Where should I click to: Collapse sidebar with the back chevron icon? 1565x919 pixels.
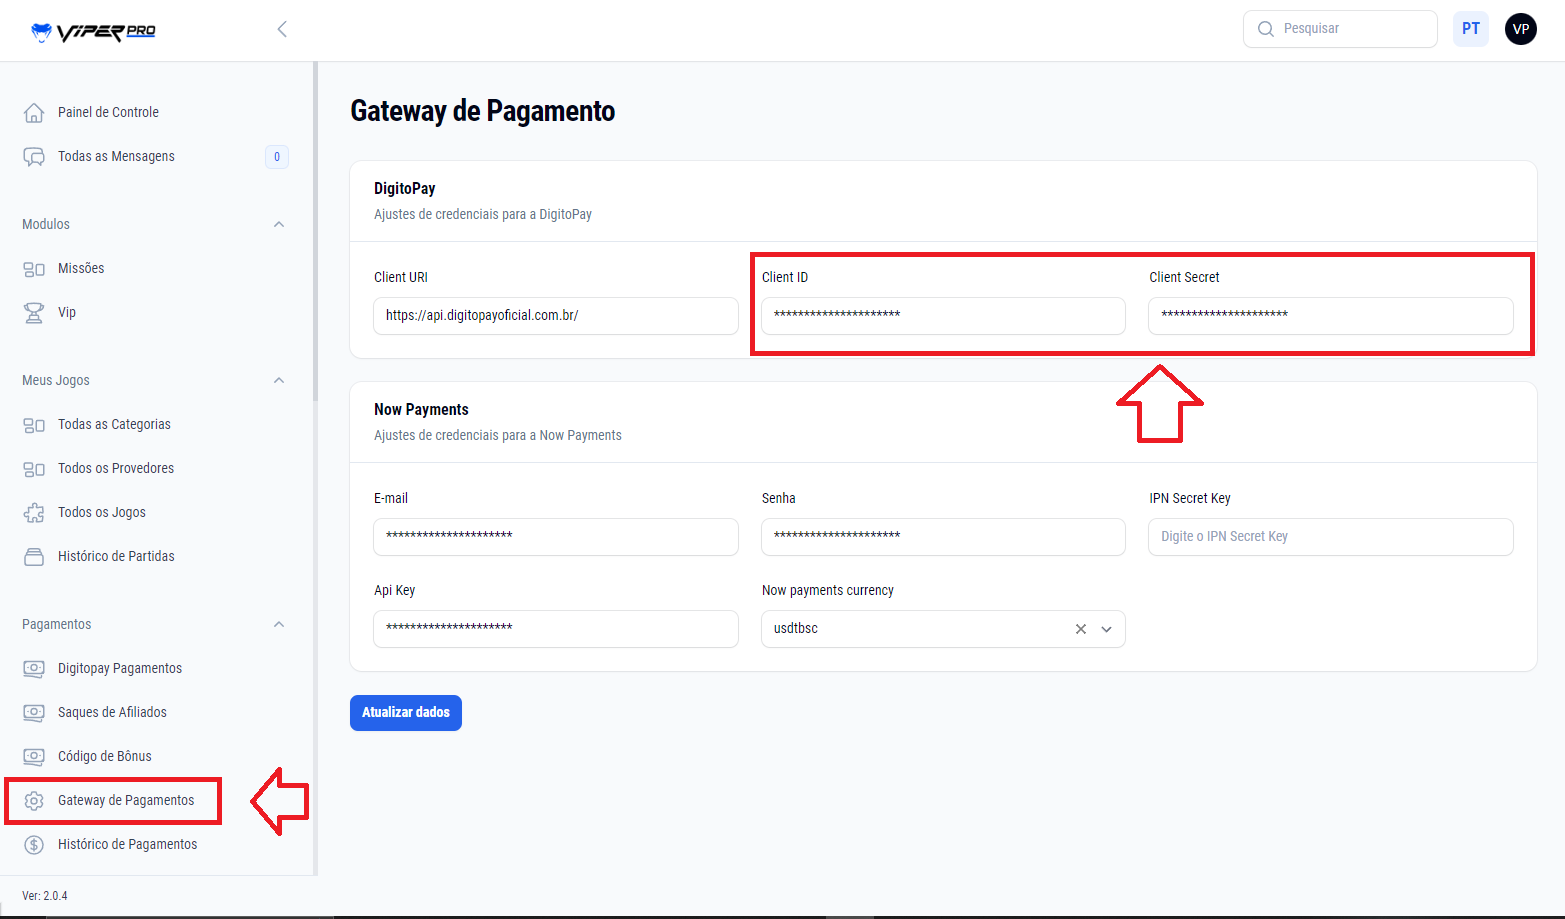coord(282,29)
